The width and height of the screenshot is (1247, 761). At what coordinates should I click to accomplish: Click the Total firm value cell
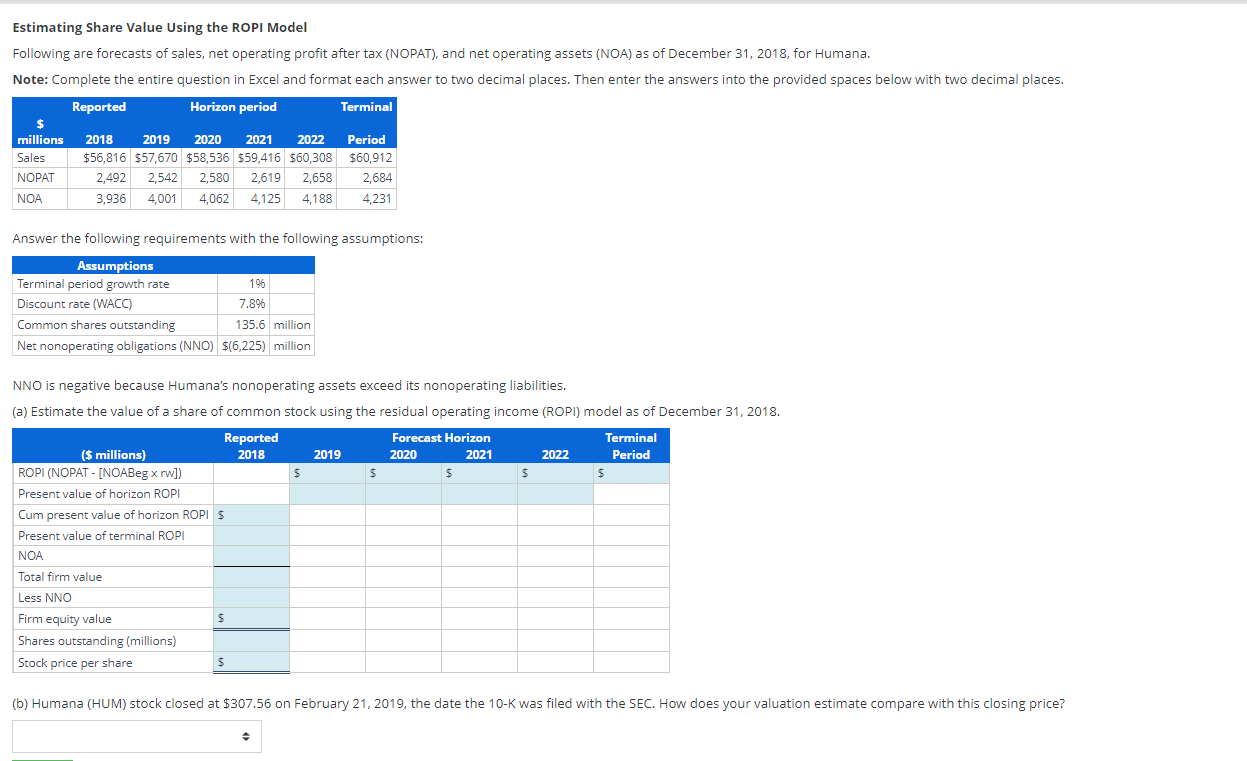click(252, 574)
